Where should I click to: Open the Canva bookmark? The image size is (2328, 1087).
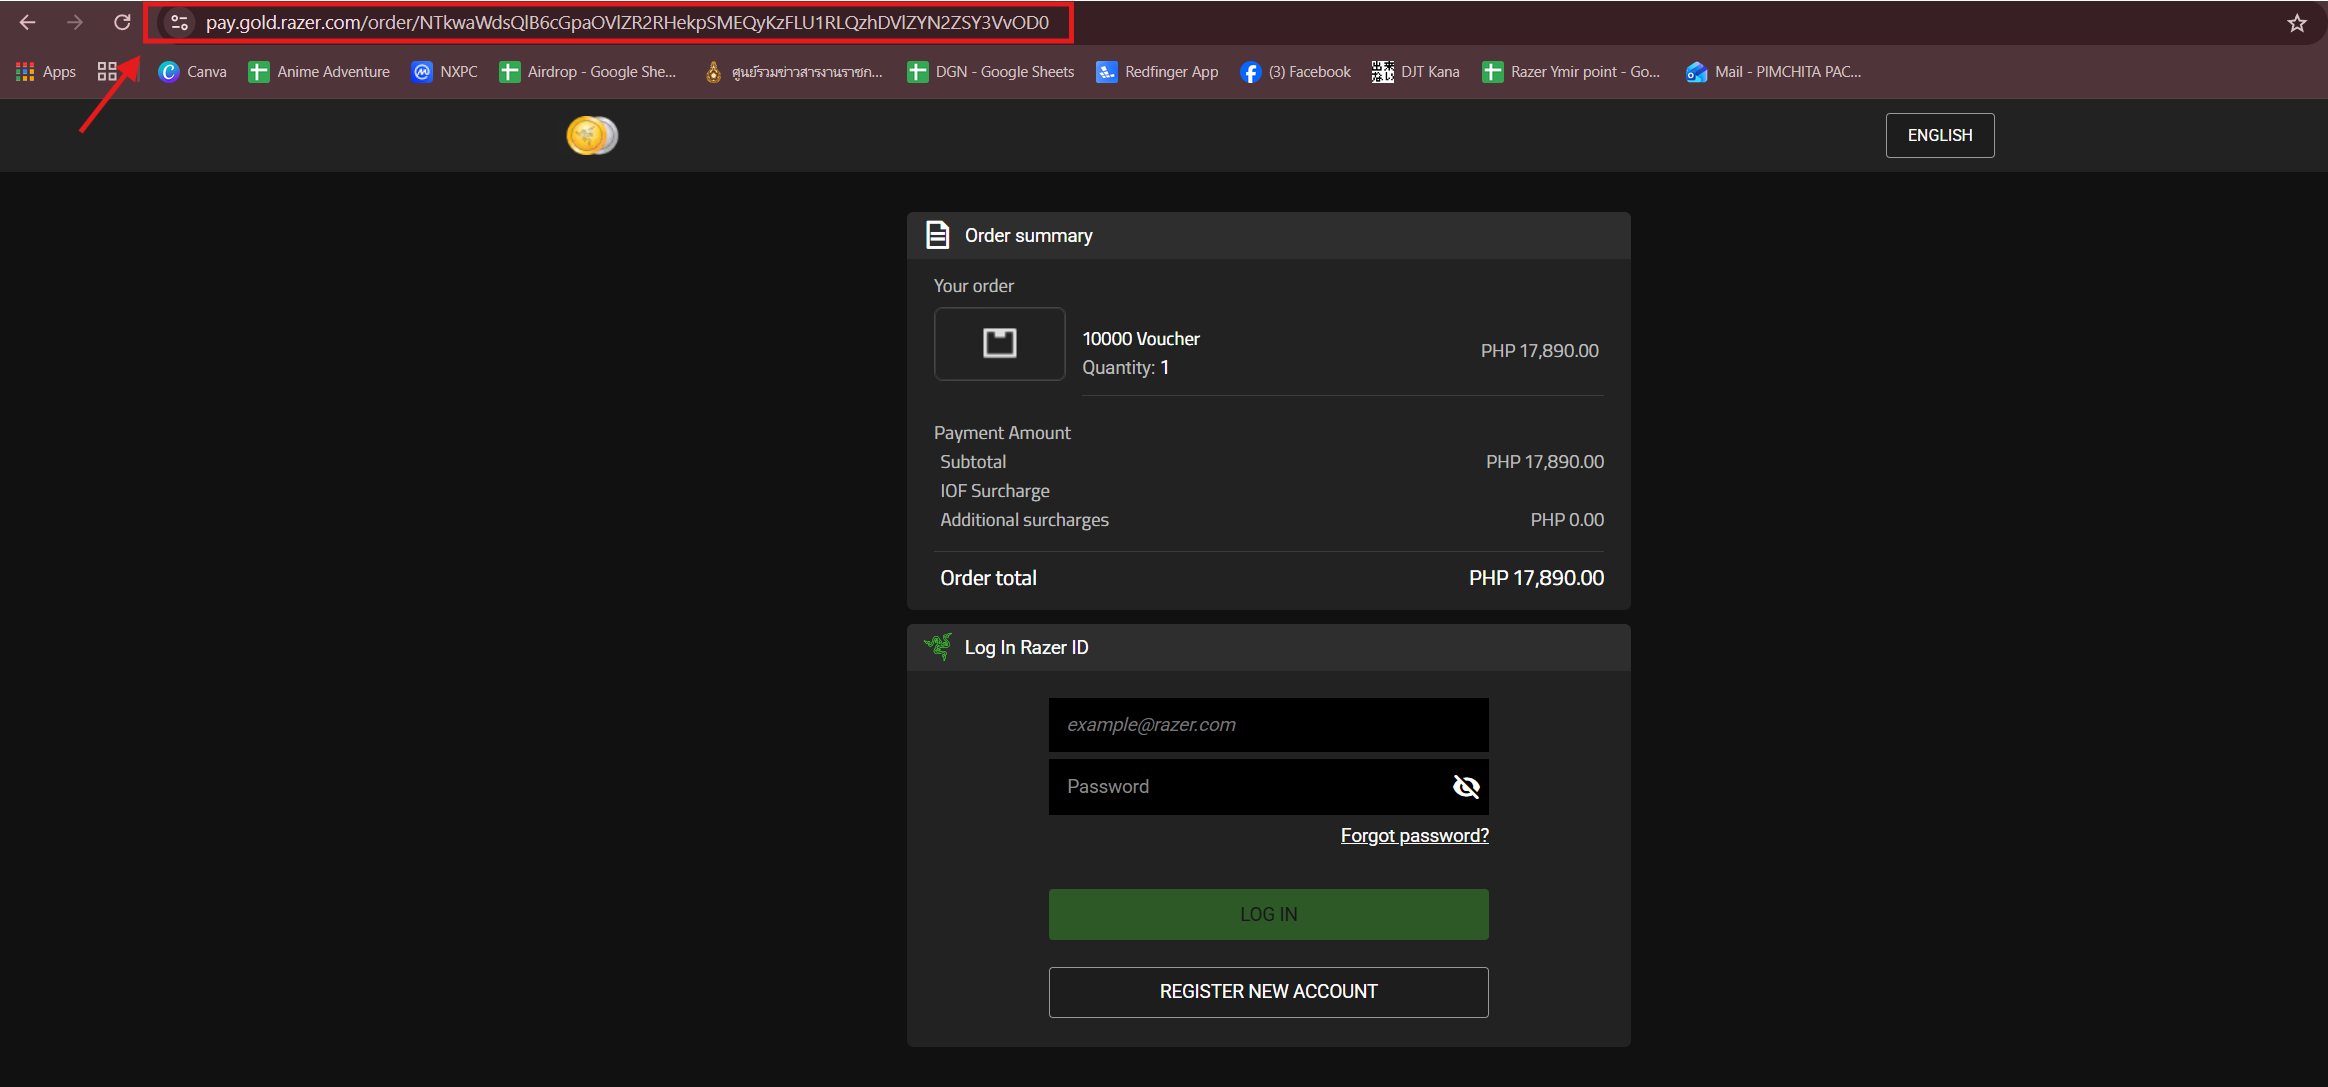point(193,72)
